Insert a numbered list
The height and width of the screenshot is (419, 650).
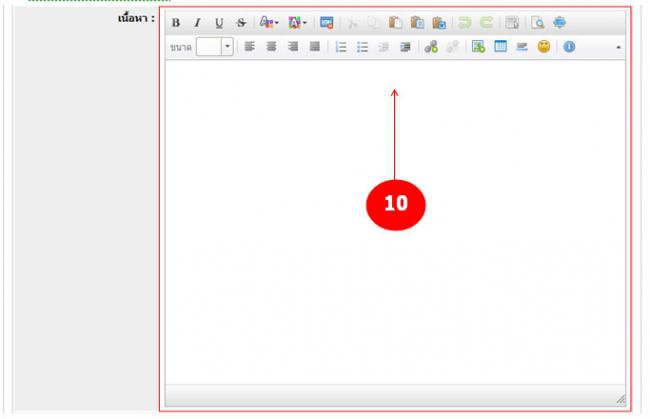tap(341, 47)
